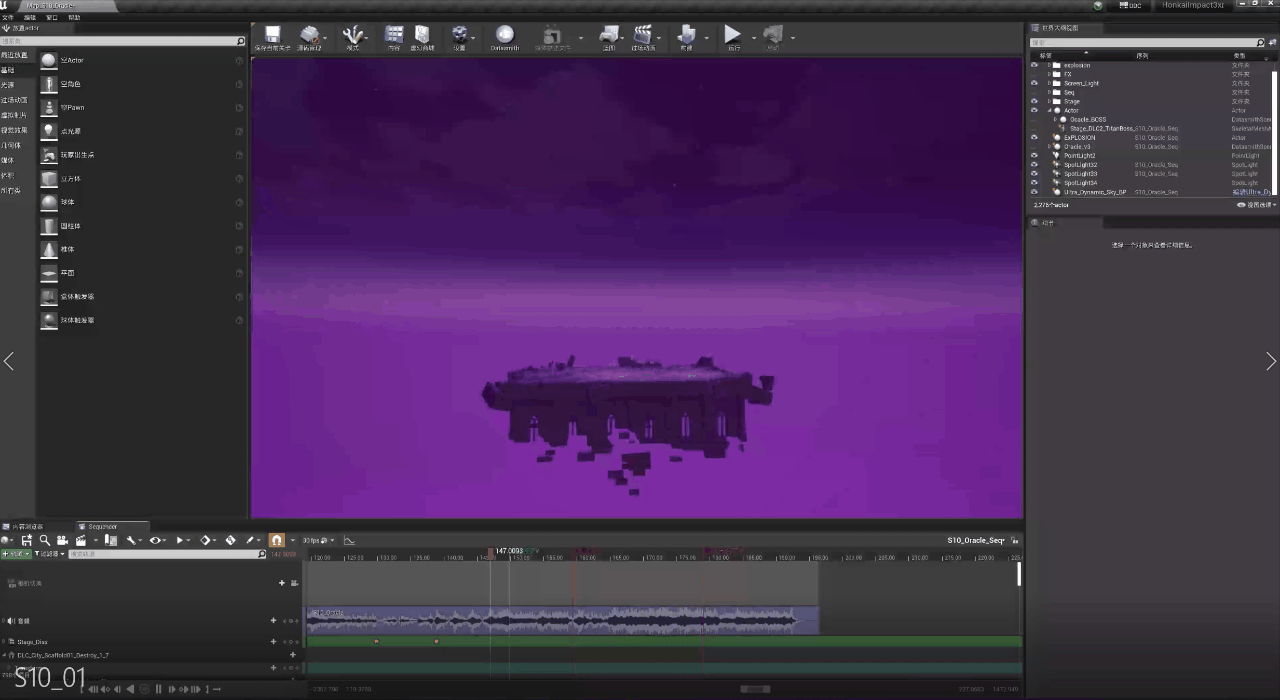Image resolution: width=1280 pixels, height=700 pixels.
Task: Play the sequence in reverse
Action: 130,689
